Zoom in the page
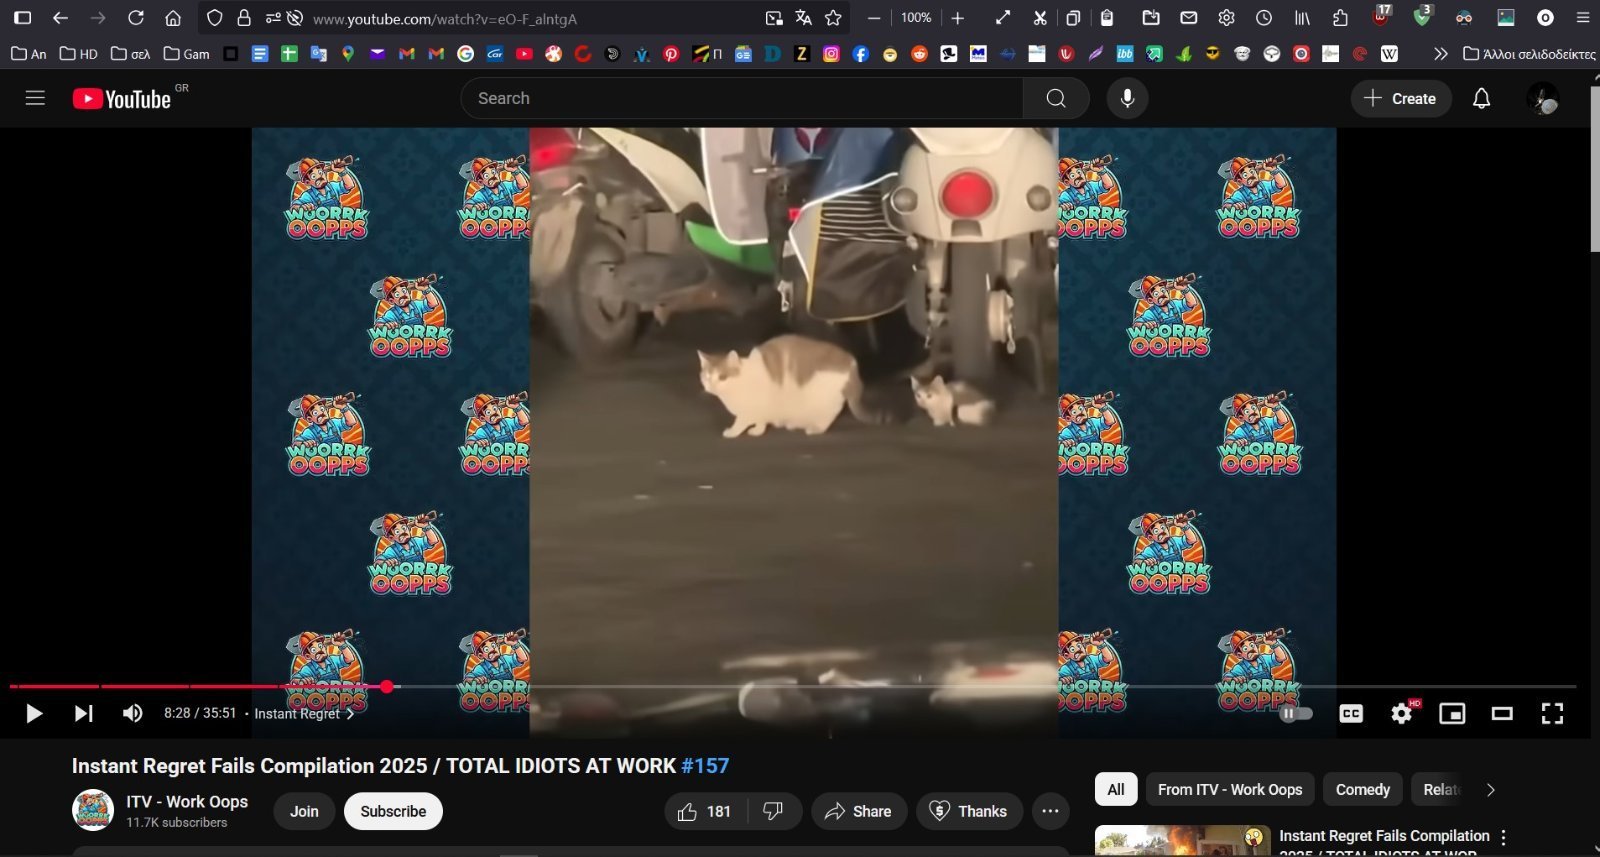The width and height of the screenshot is (1600, 857). coord(957,18)
